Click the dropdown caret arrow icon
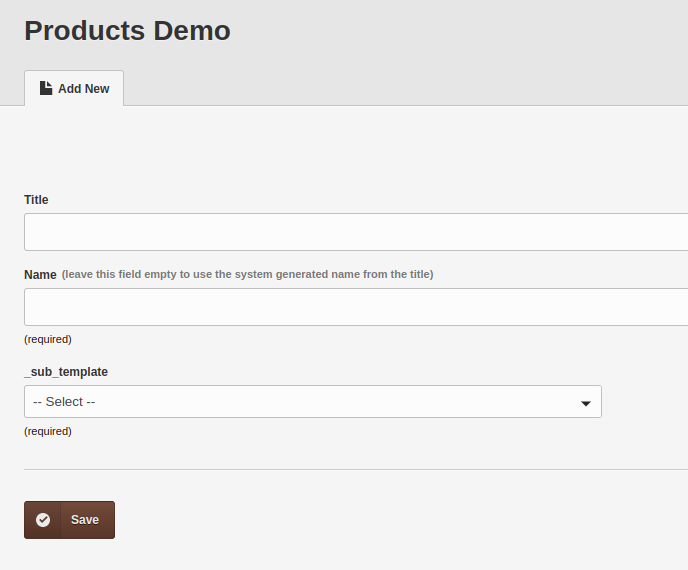The image size is (688, 570). pyautogui.click(x=585, y=403)
